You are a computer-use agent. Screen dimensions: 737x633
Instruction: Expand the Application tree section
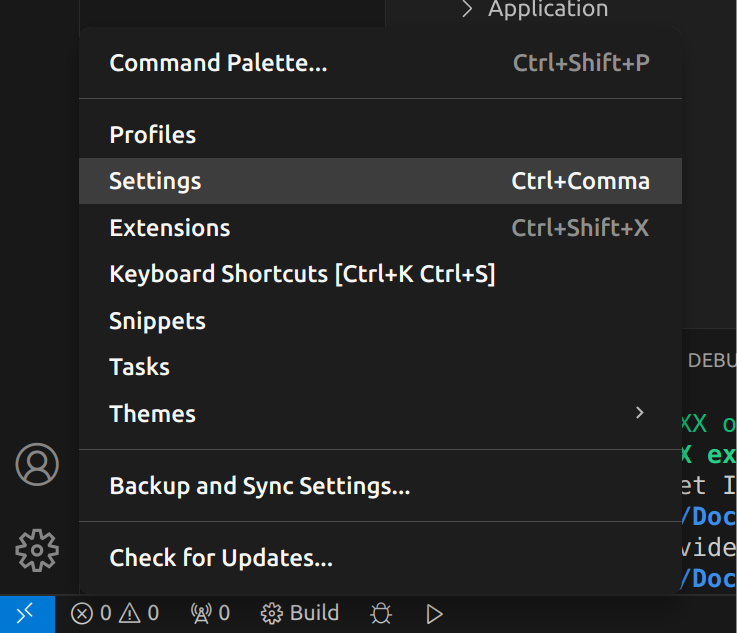534,8
